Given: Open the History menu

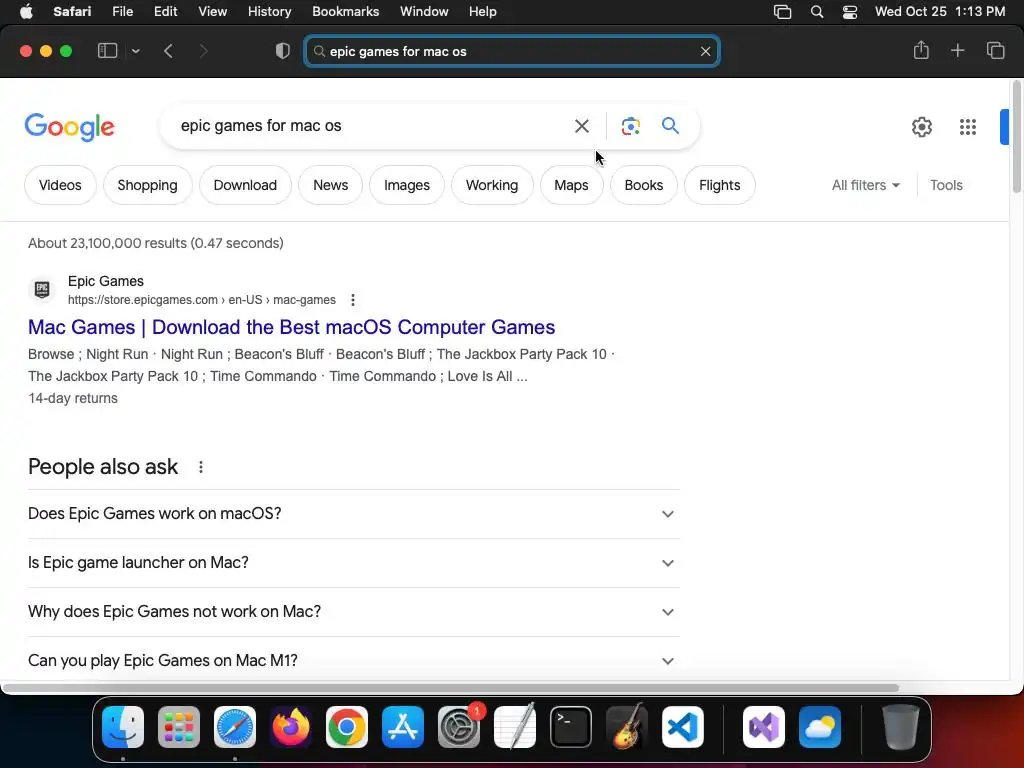Looking at the screenshot, I should coord(269,12).
